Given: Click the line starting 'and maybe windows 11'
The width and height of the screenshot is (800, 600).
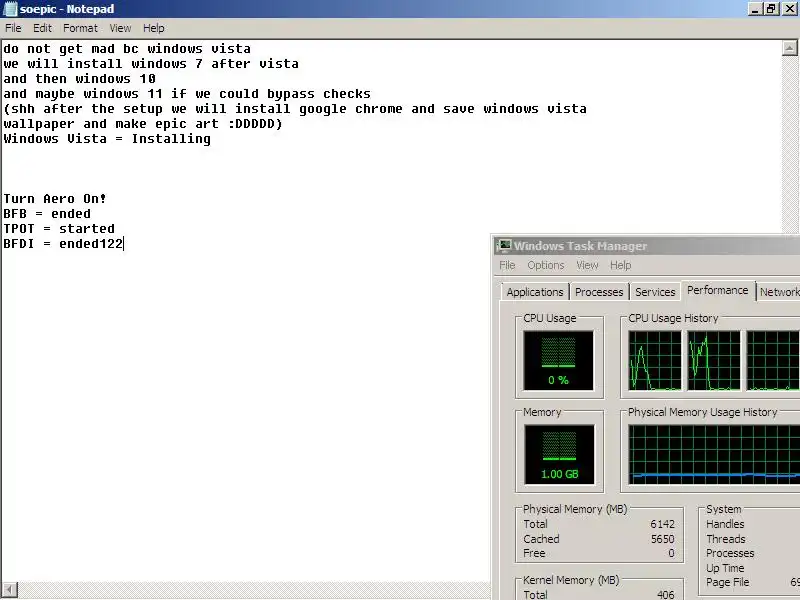Looking at the screenshot, I should [x=187, y=94].
